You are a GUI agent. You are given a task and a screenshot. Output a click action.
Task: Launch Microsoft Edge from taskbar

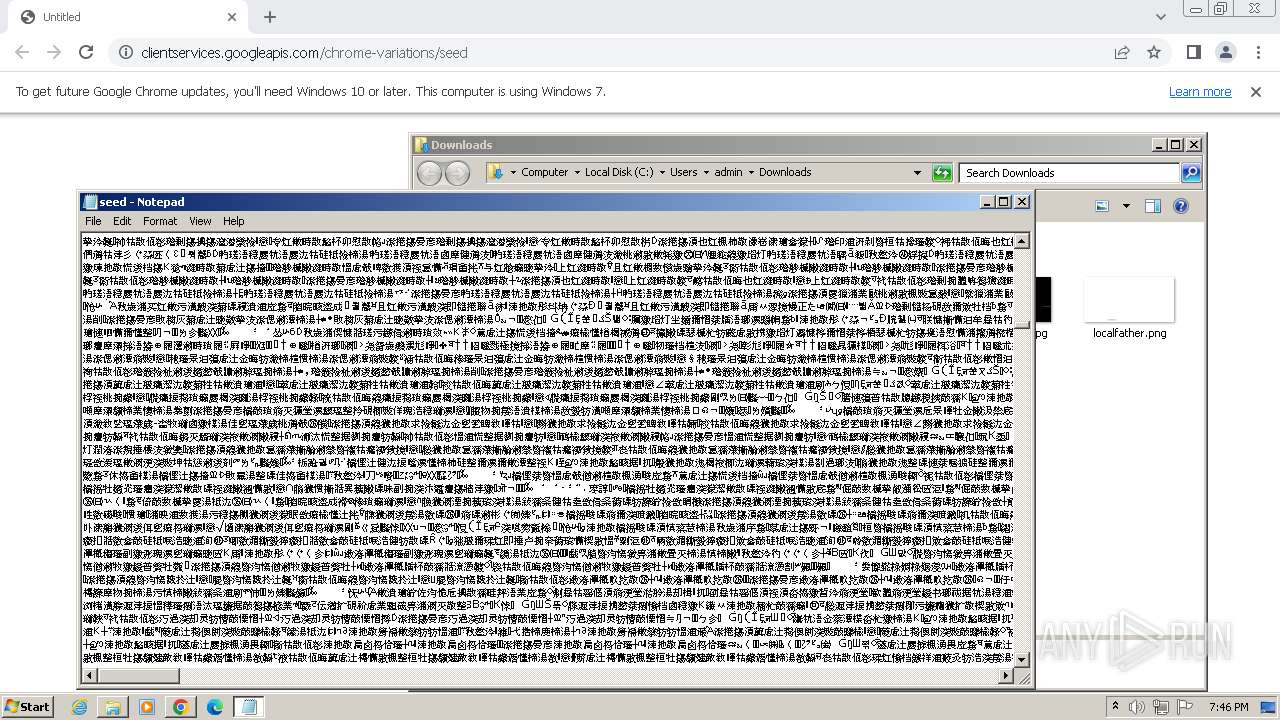[x=214, y=707]
